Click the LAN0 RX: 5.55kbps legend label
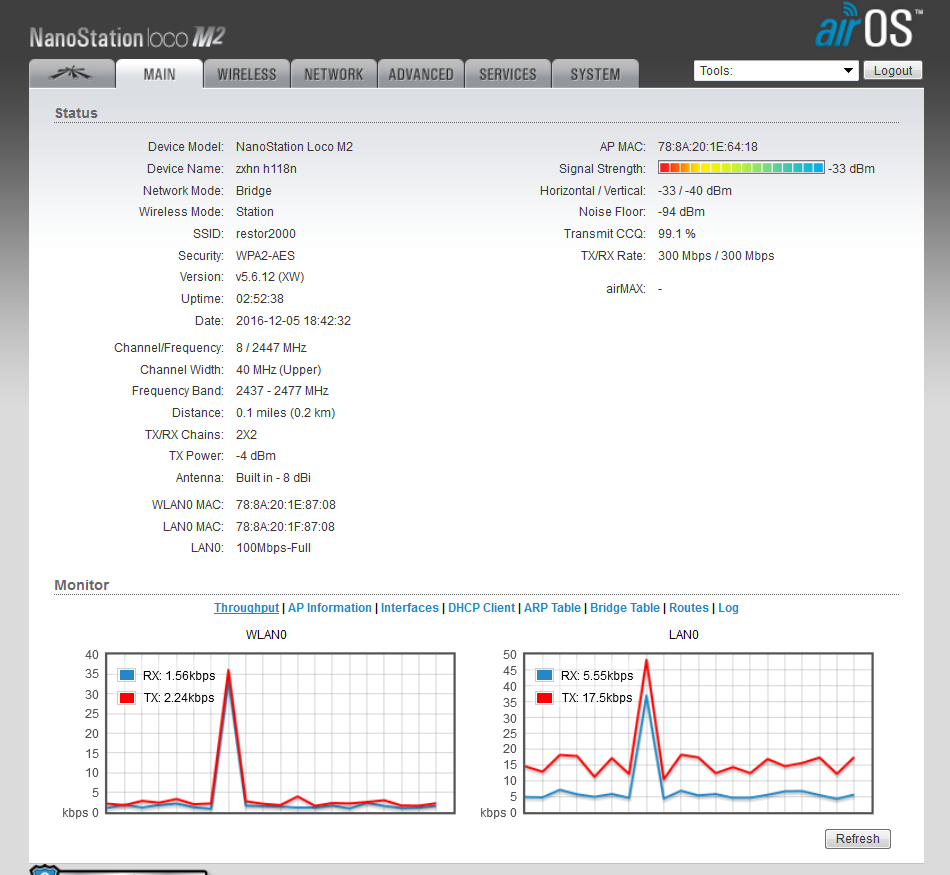This screenshot has height=875, width=950. point(597,676)
